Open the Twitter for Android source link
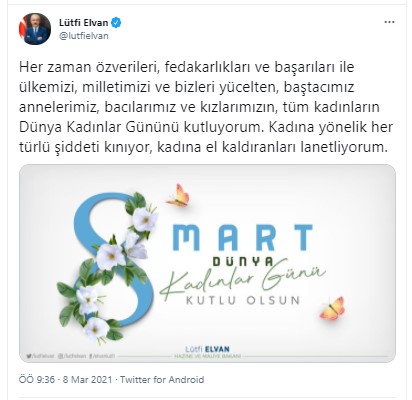 (x=162, y=379)
